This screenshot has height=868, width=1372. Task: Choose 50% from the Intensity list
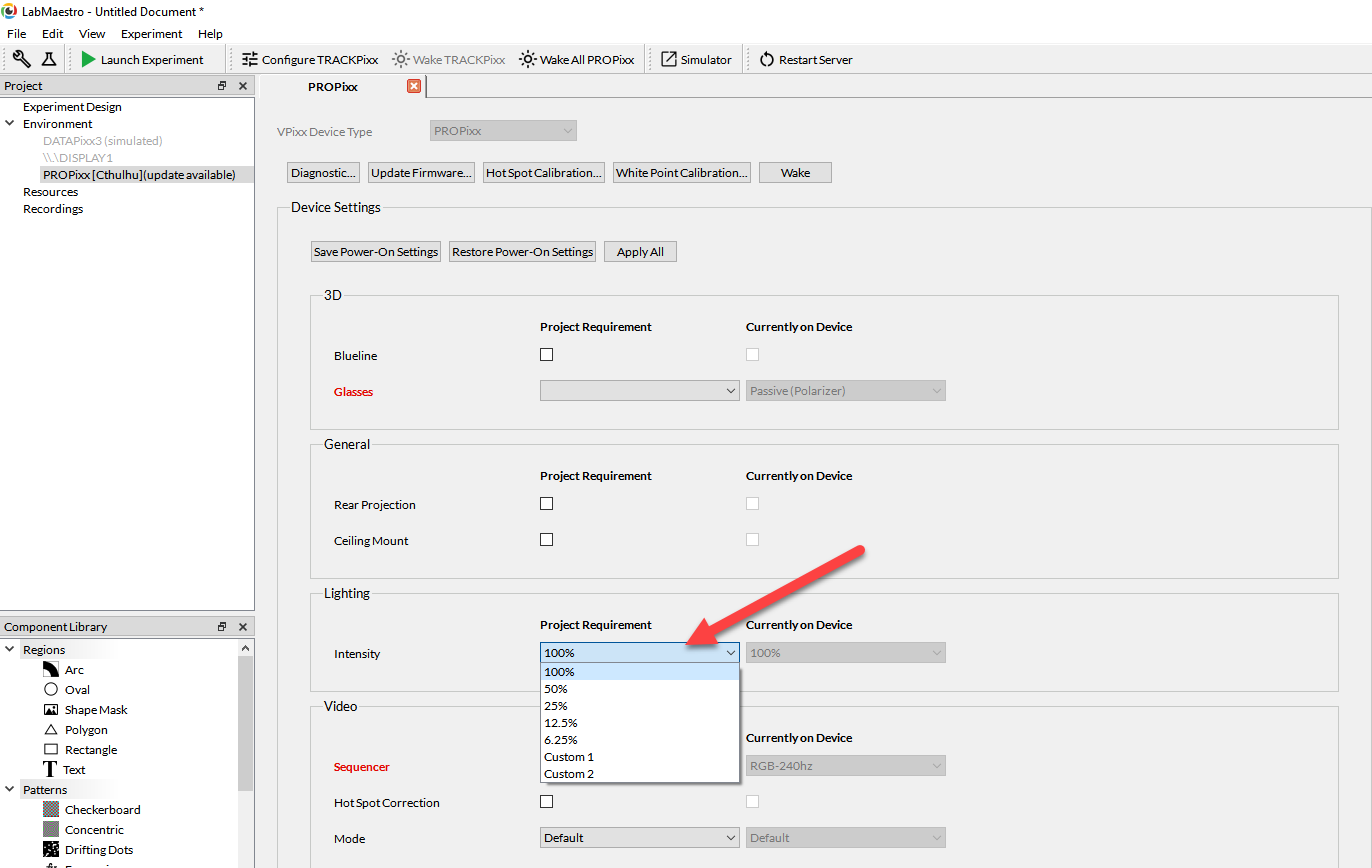click(x=556, y=689)
